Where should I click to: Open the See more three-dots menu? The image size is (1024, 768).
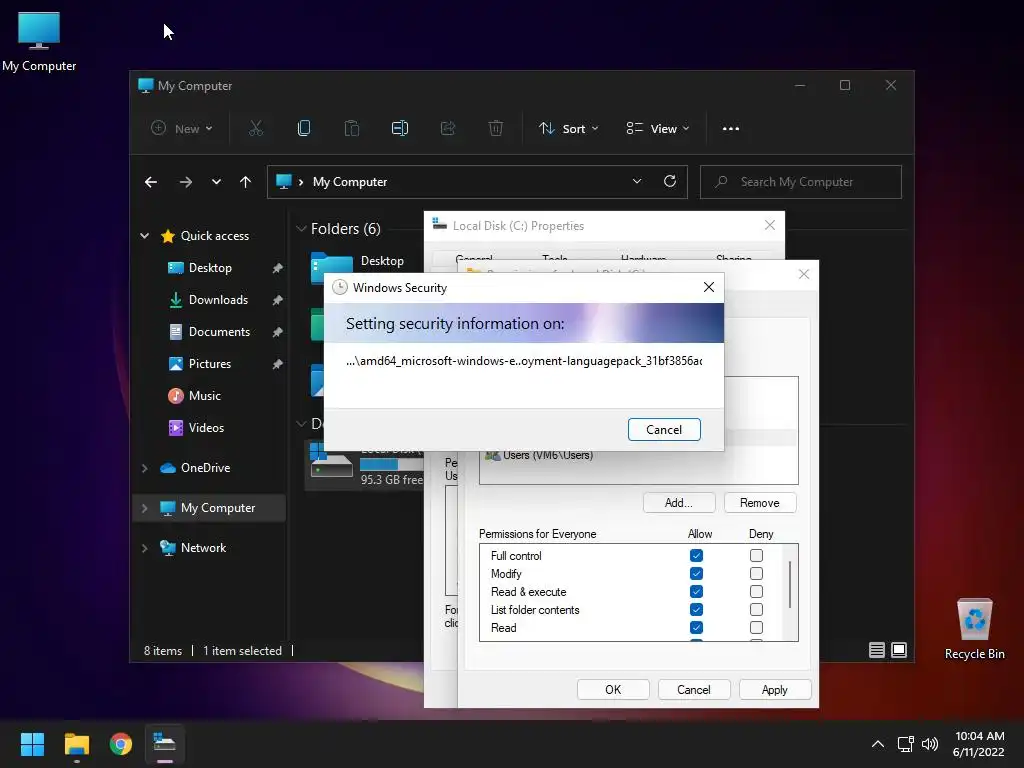[x=731, y=129]
